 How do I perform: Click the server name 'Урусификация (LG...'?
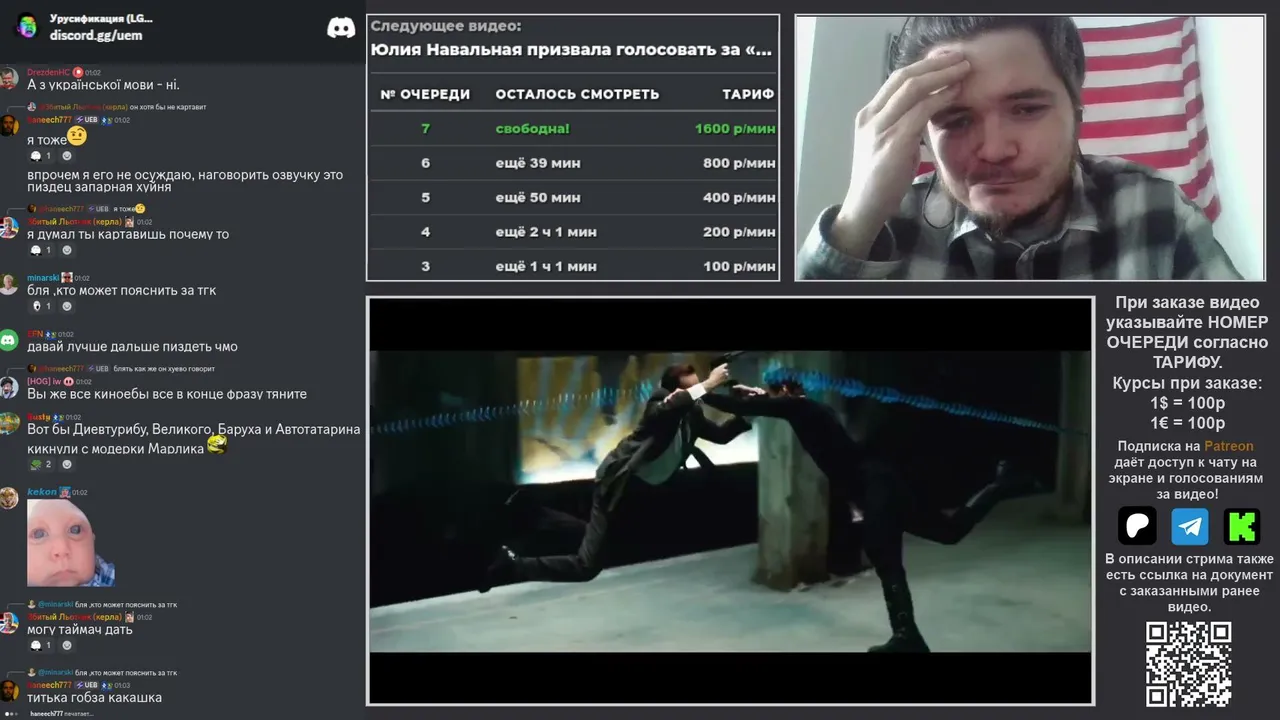tap(102, 18)
